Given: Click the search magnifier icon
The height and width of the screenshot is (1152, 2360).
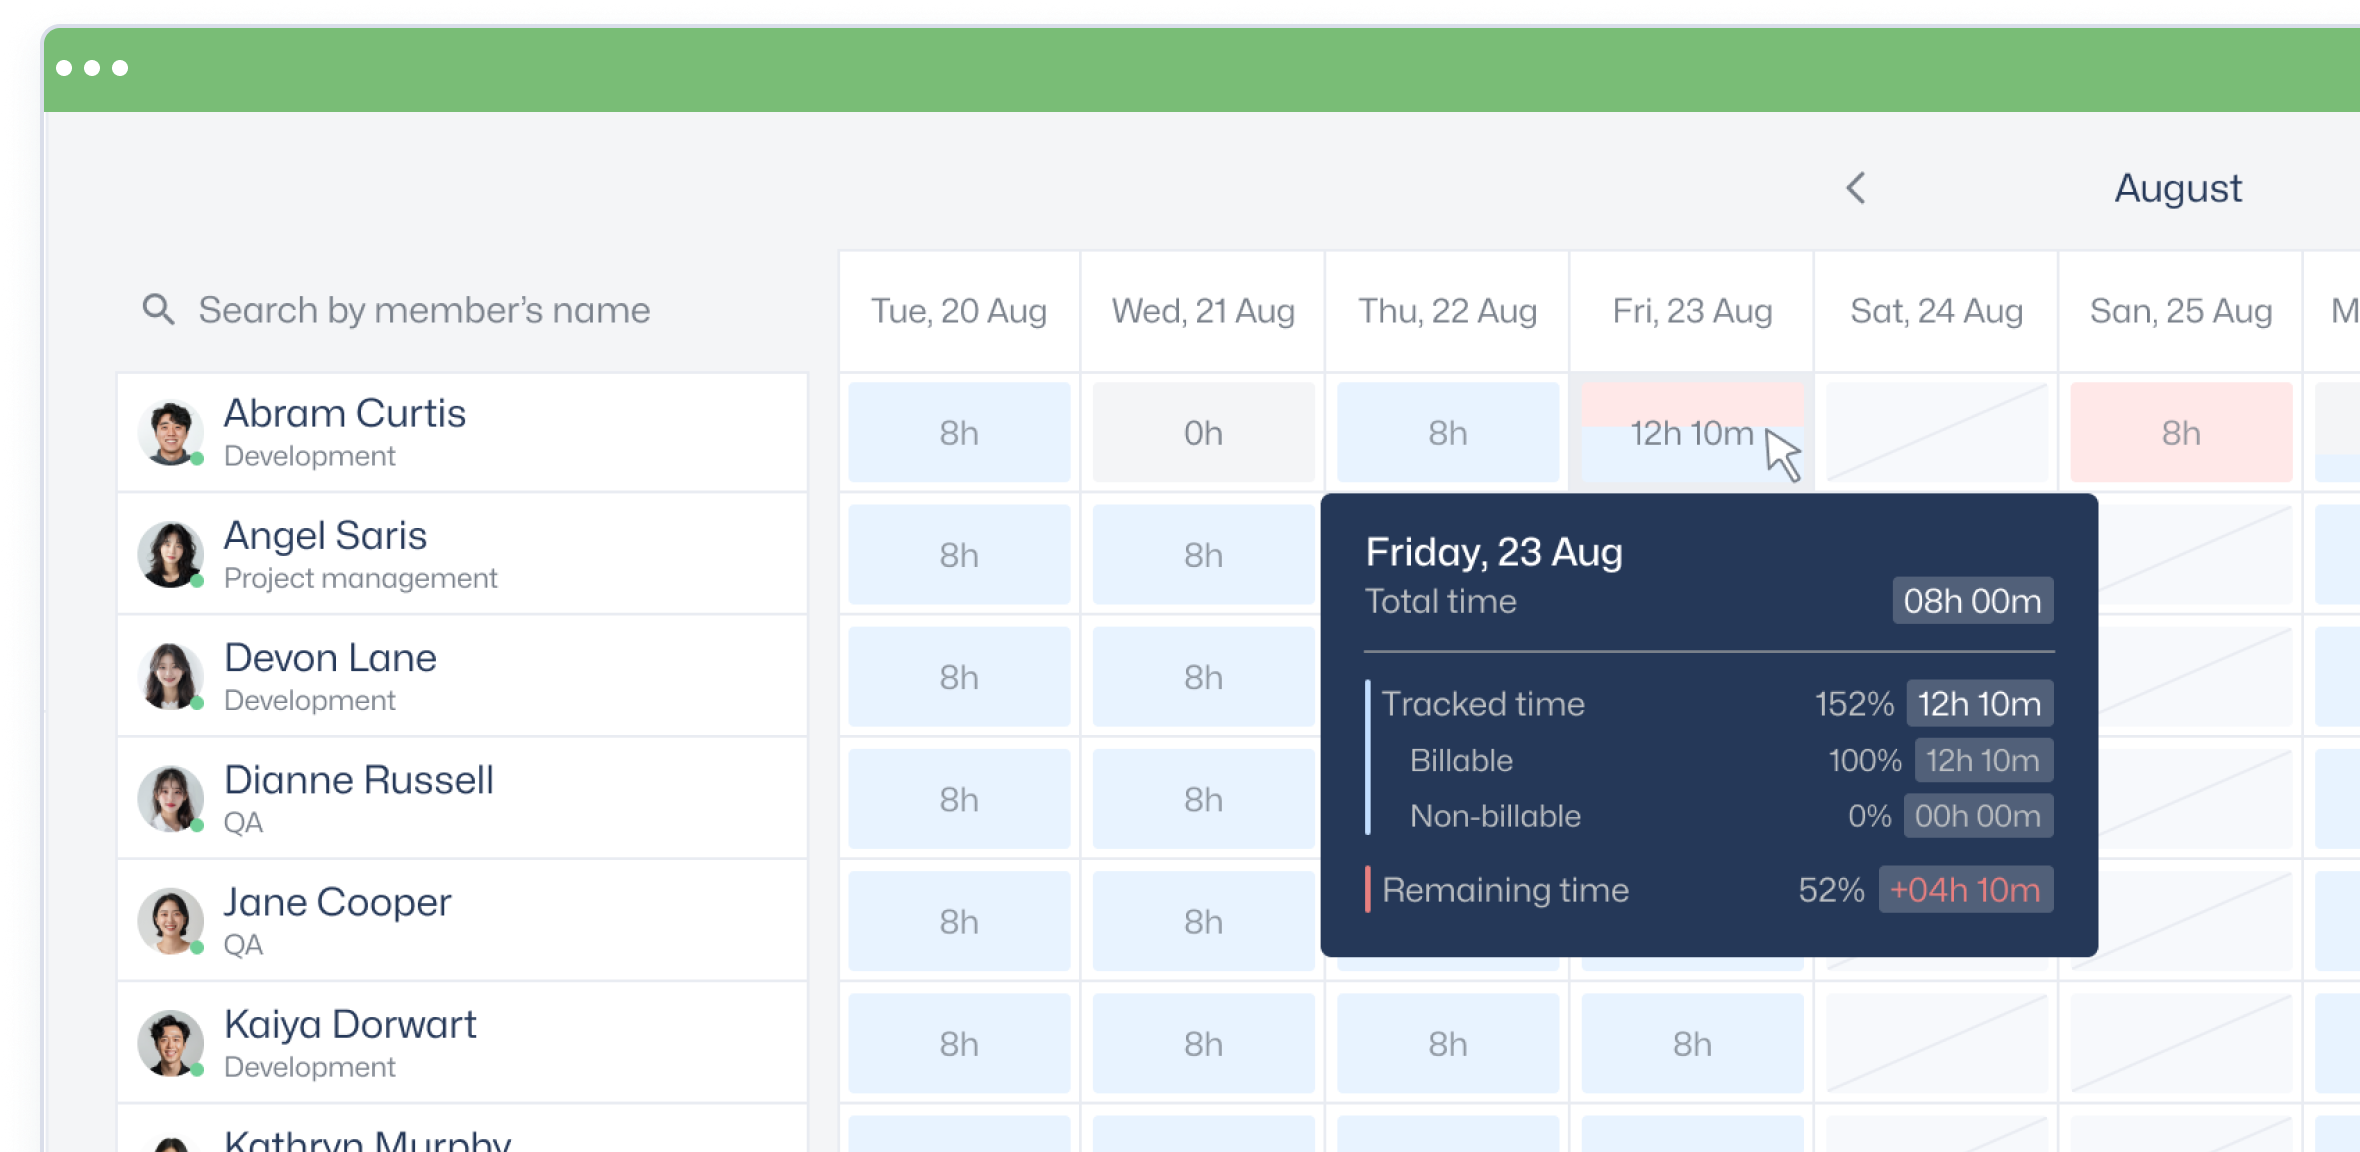Looking at the screenshot, I should click(x=158, y=310).
